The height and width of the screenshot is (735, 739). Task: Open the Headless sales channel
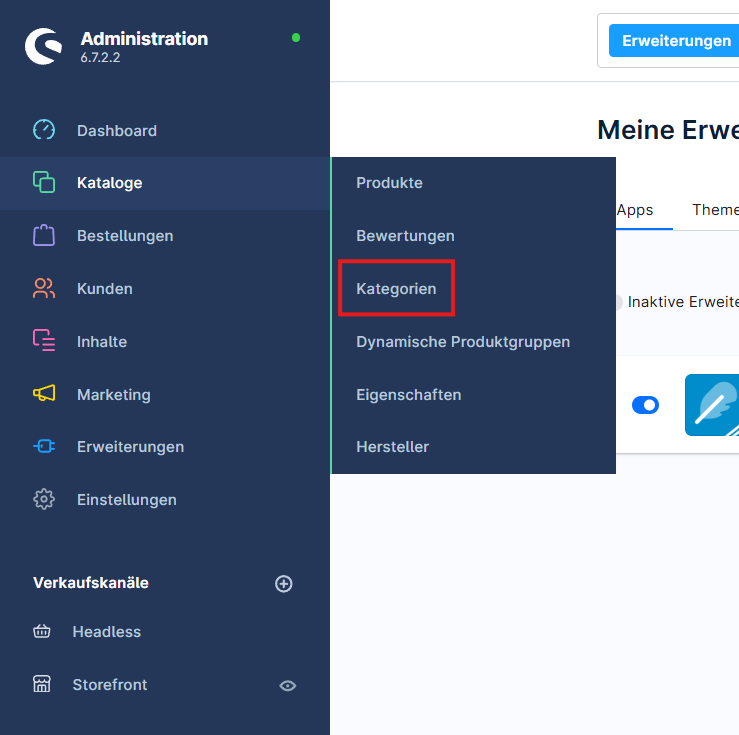(x=106, y=632)
